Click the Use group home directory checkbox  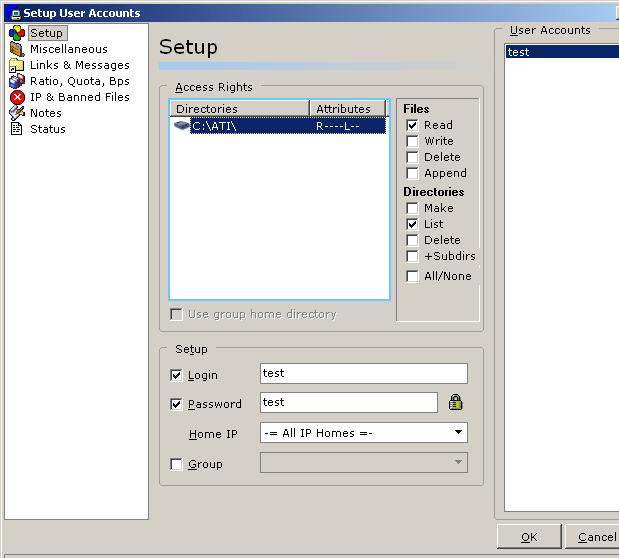(176, 314)
